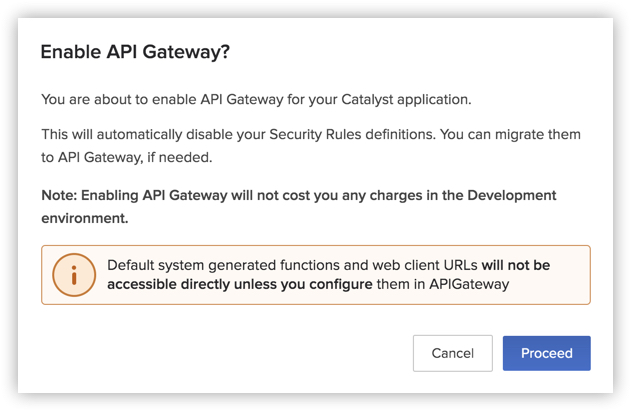The height and width of the screenshot is (411, 631).
Task: Click the "Enable API Gateway?" dialog title
Action: click(135, 52)
